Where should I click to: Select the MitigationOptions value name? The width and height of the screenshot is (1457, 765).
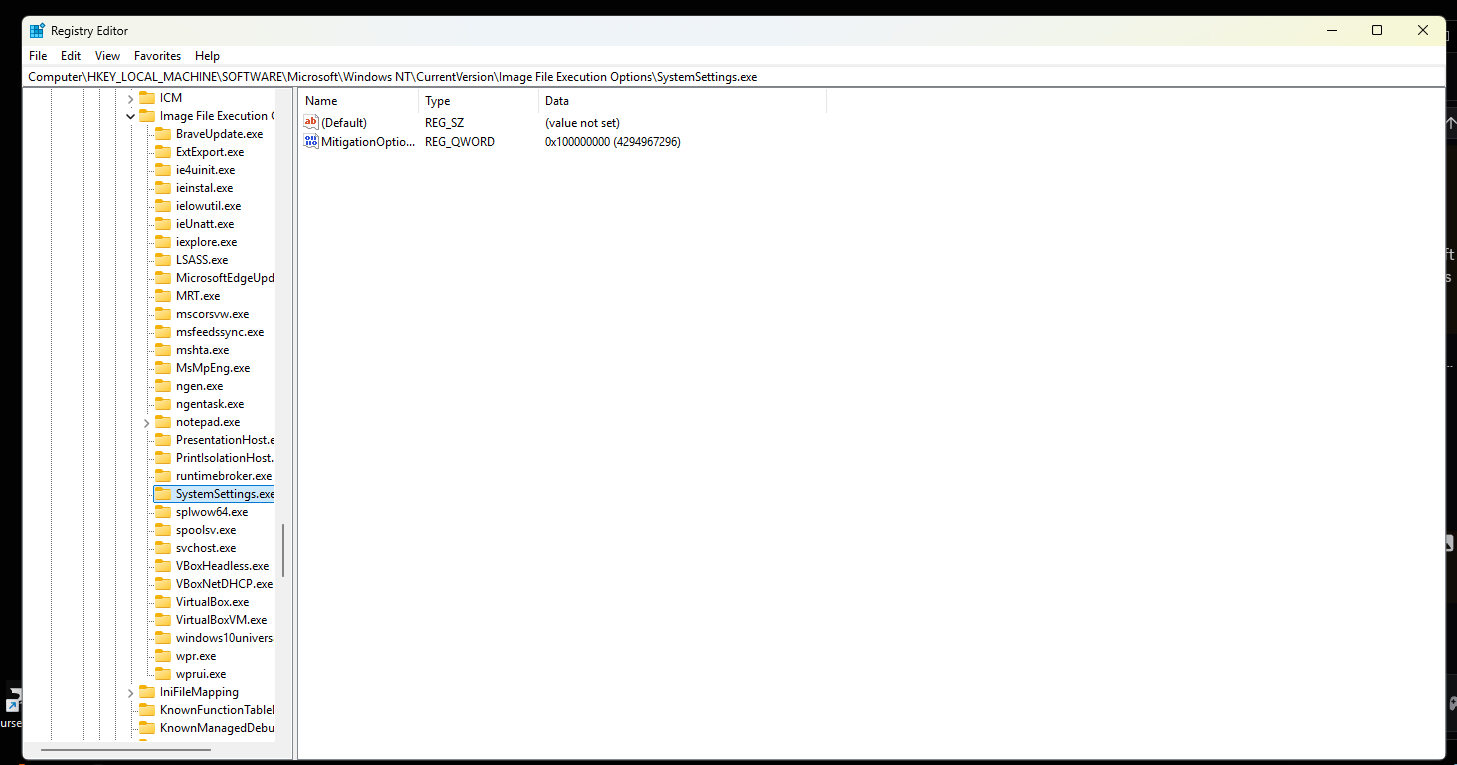tap(367, 142)
